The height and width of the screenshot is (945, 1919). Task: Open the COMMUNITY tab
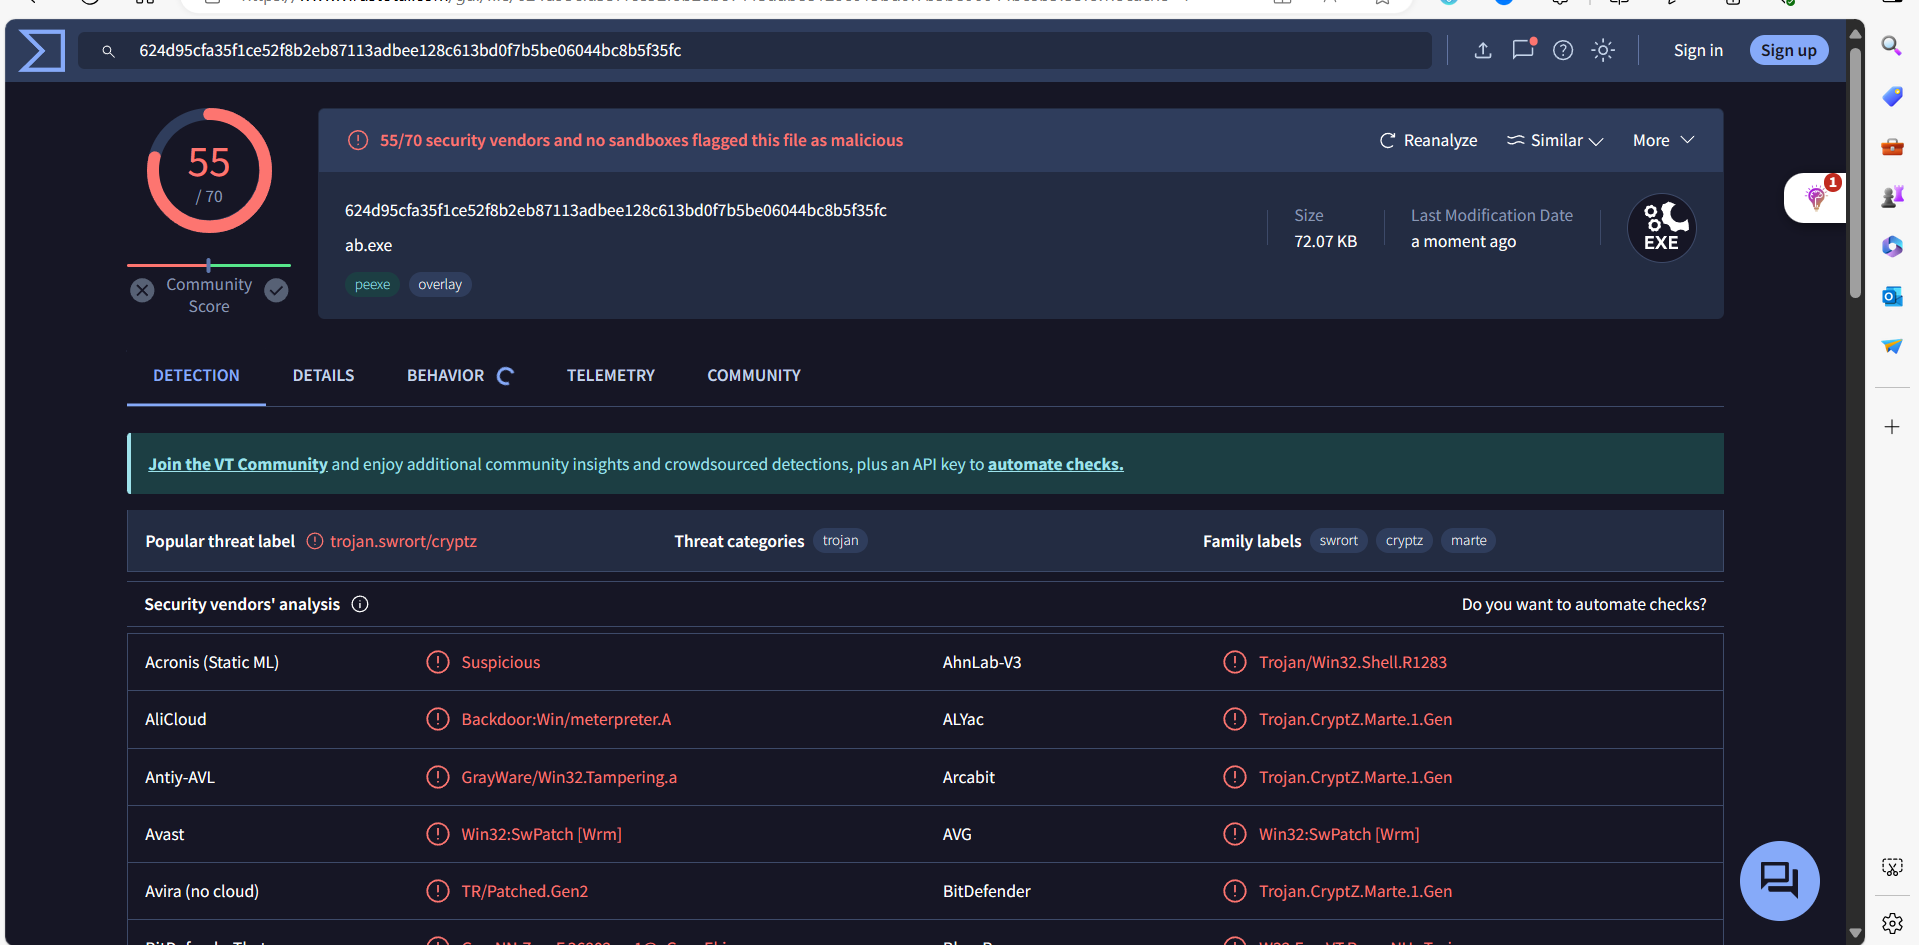click(753, 376)
